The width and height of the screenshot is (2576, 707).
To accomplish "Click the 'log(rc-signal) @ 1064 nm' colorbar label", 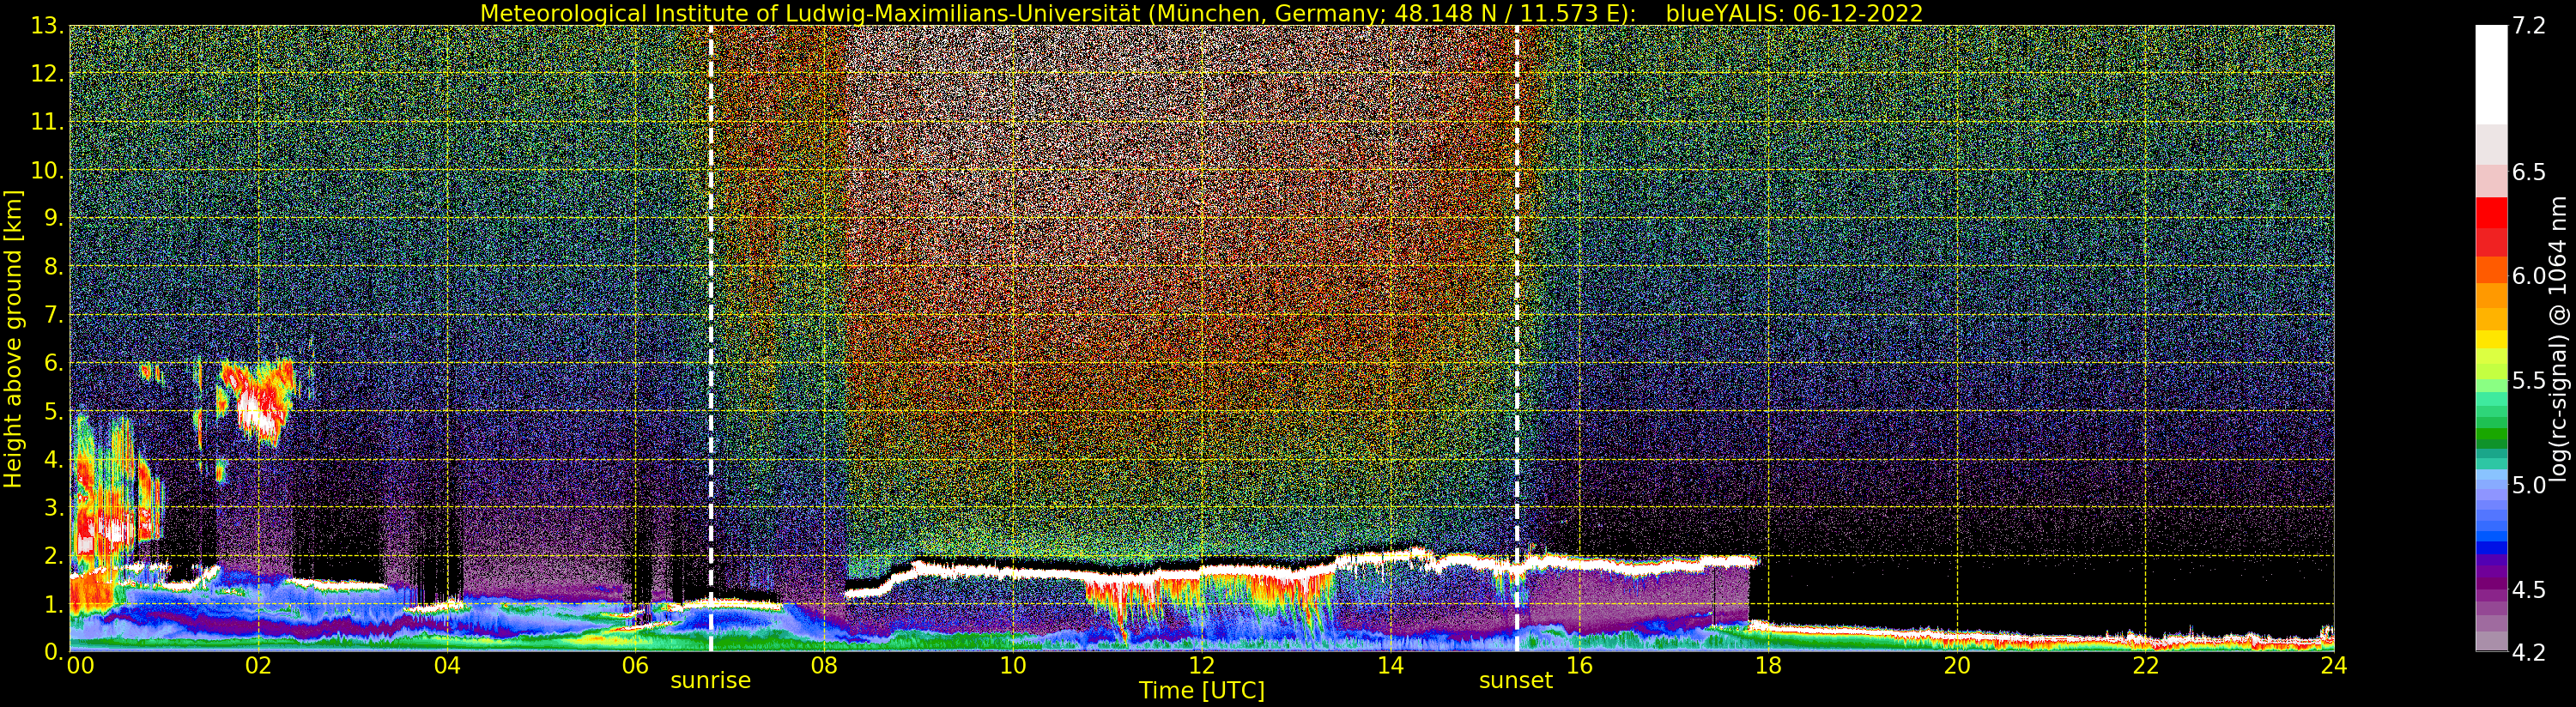I will click(2559, 339).
